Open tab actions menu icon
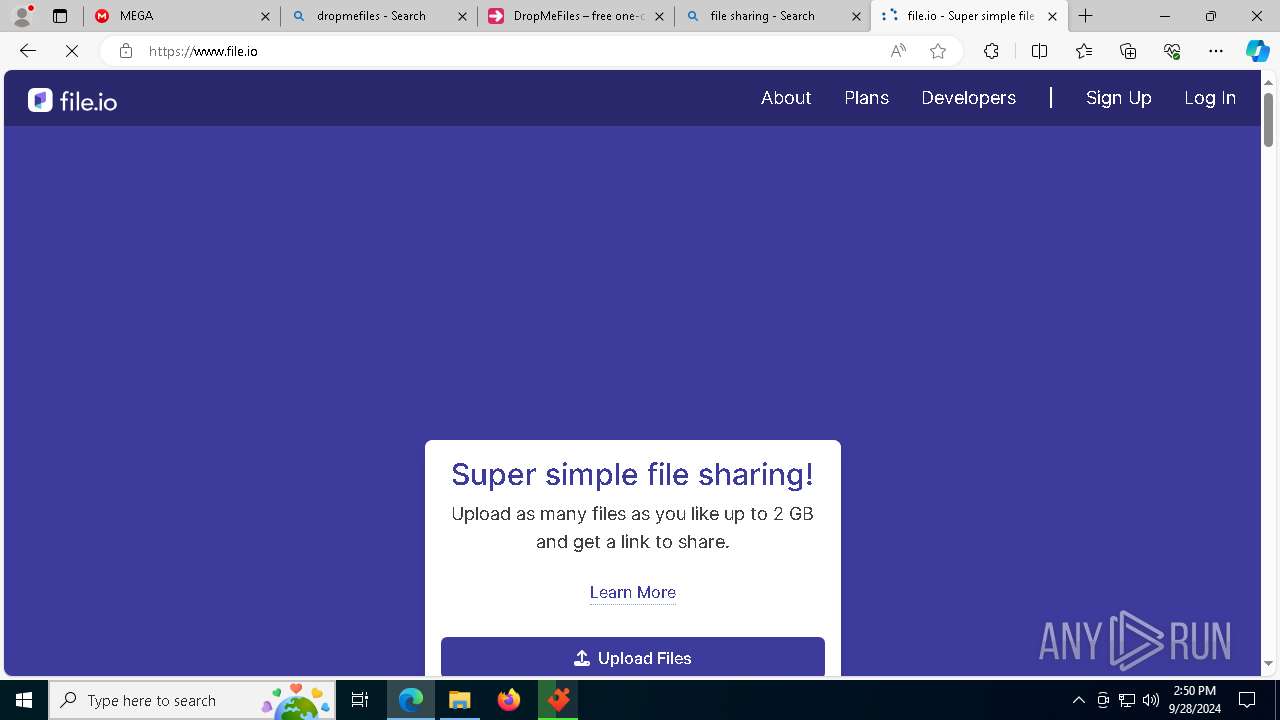 coord(60,16)
